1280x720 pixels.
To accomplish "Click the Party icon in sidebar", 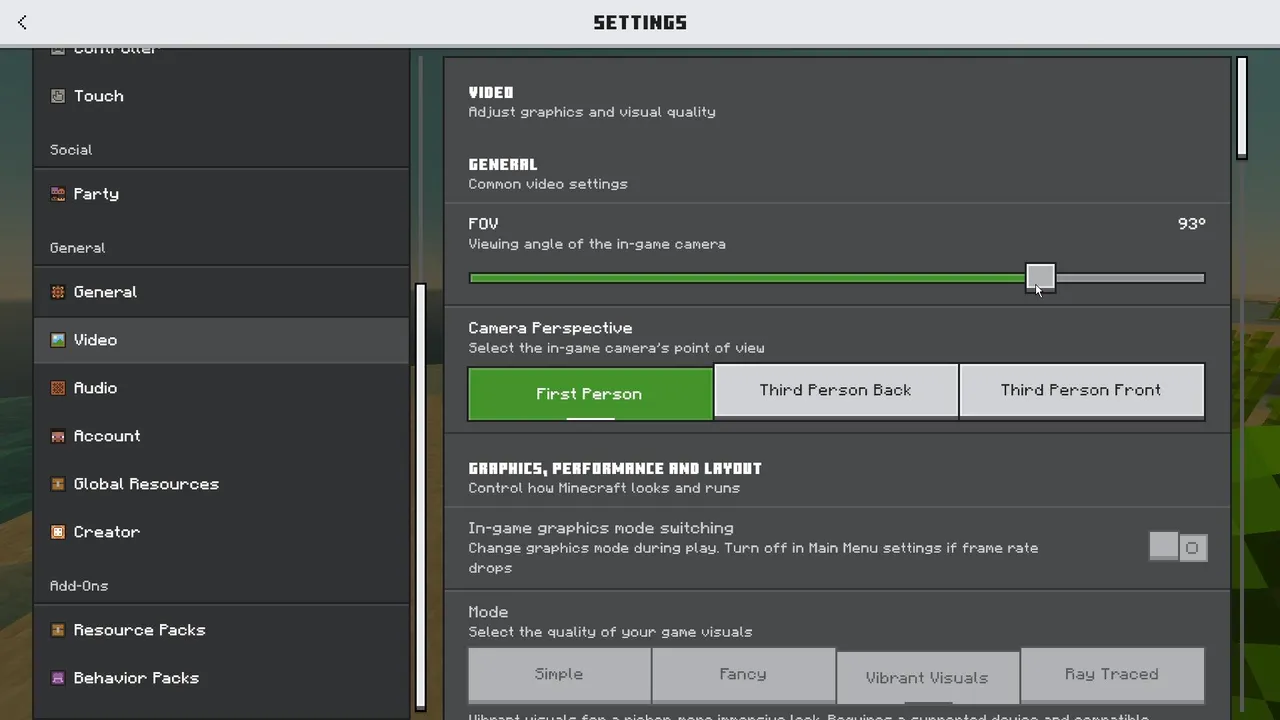I will 58,194.
